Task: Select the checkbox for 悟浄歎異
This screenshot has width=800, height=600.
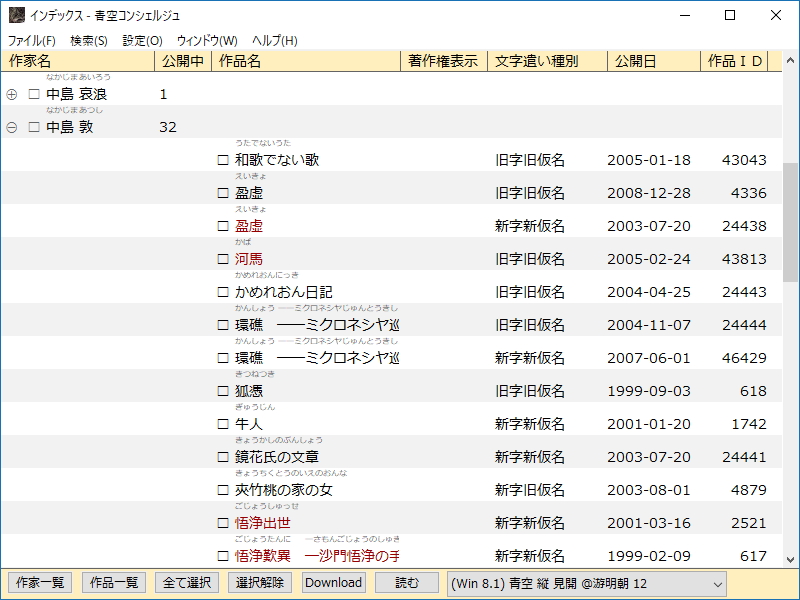Action: click(223, 556)
